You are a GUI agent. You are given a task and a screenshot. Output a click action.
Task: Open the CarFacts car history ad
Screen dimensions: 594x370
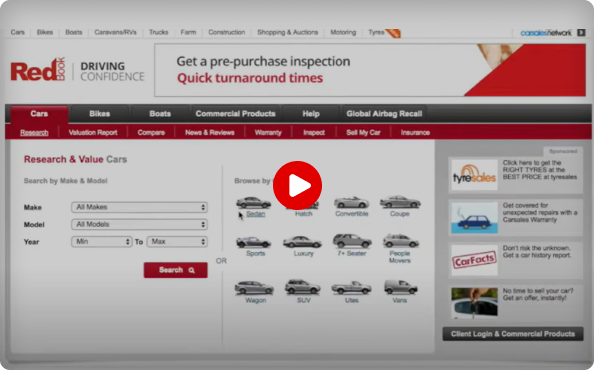[x=516, y=260]
